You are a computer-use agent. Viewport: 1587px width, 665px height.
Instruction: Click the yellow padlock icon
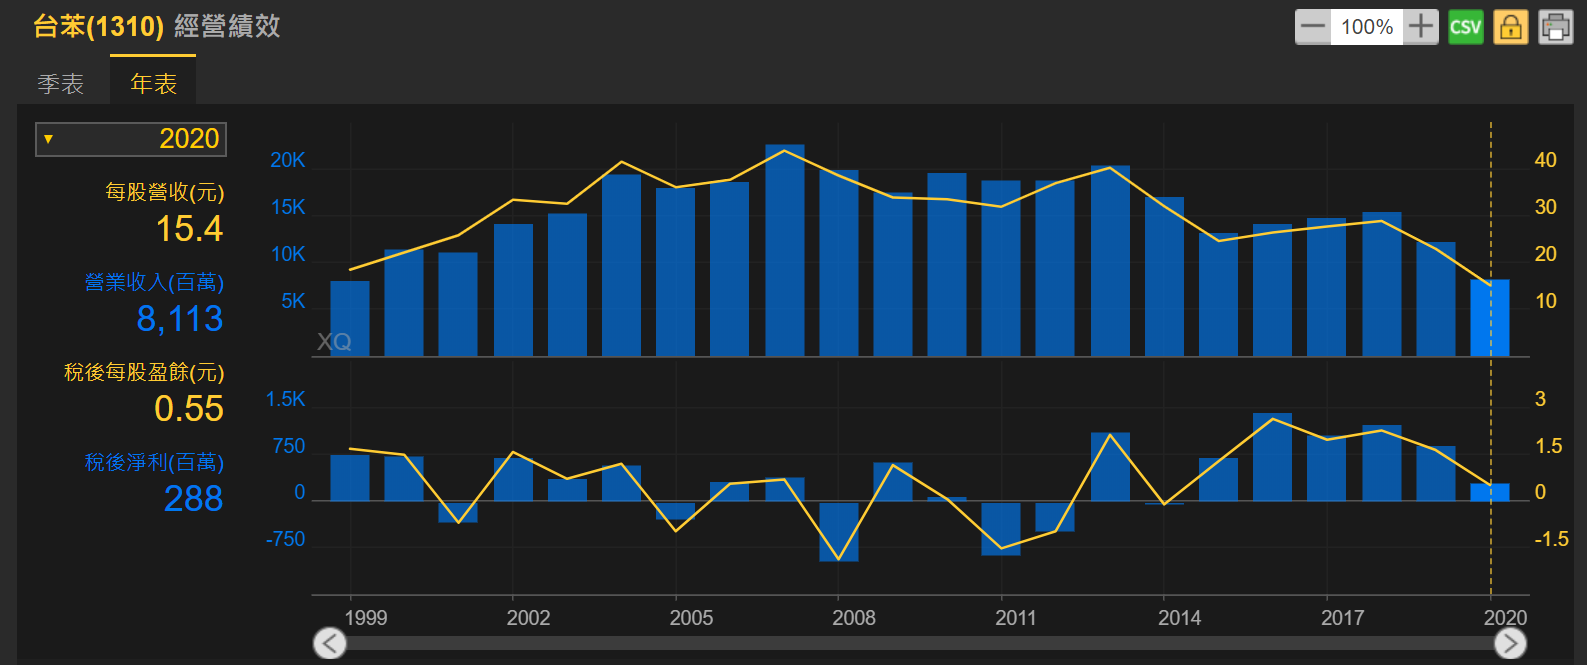pyautogui.click(x=1510, y=27)
